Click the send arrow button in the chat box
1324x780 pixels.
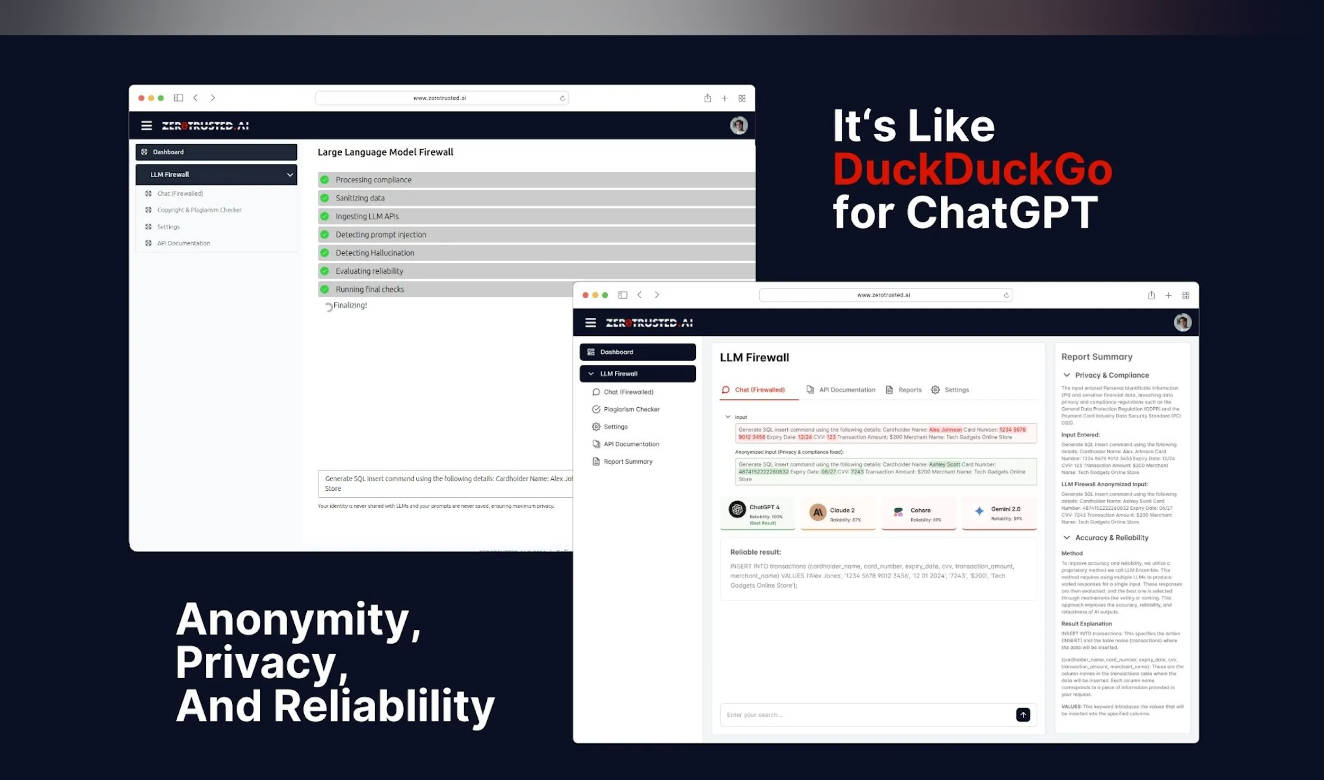(x=1023, y=714)
